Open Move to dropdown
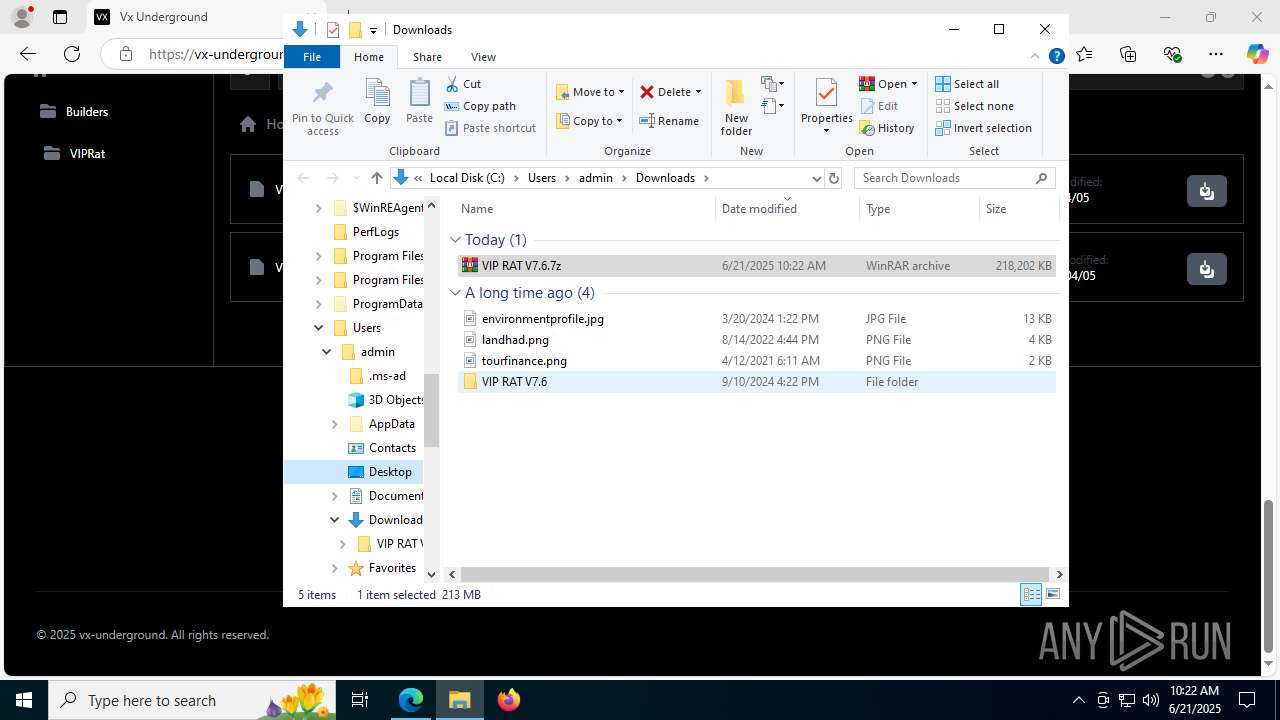 pos(590,92)
